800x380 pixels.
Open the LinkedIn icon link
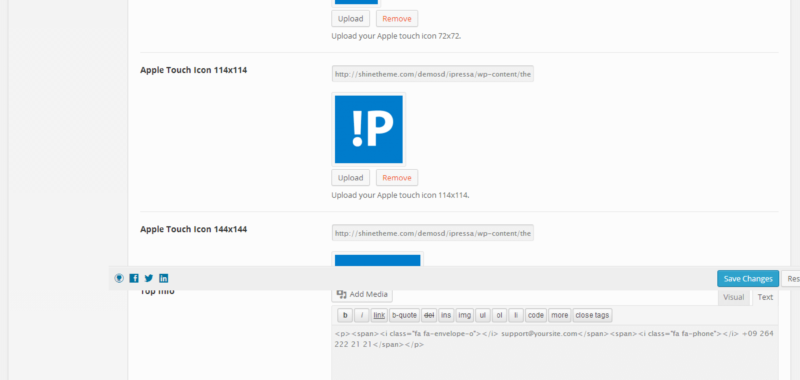(163, 278)
